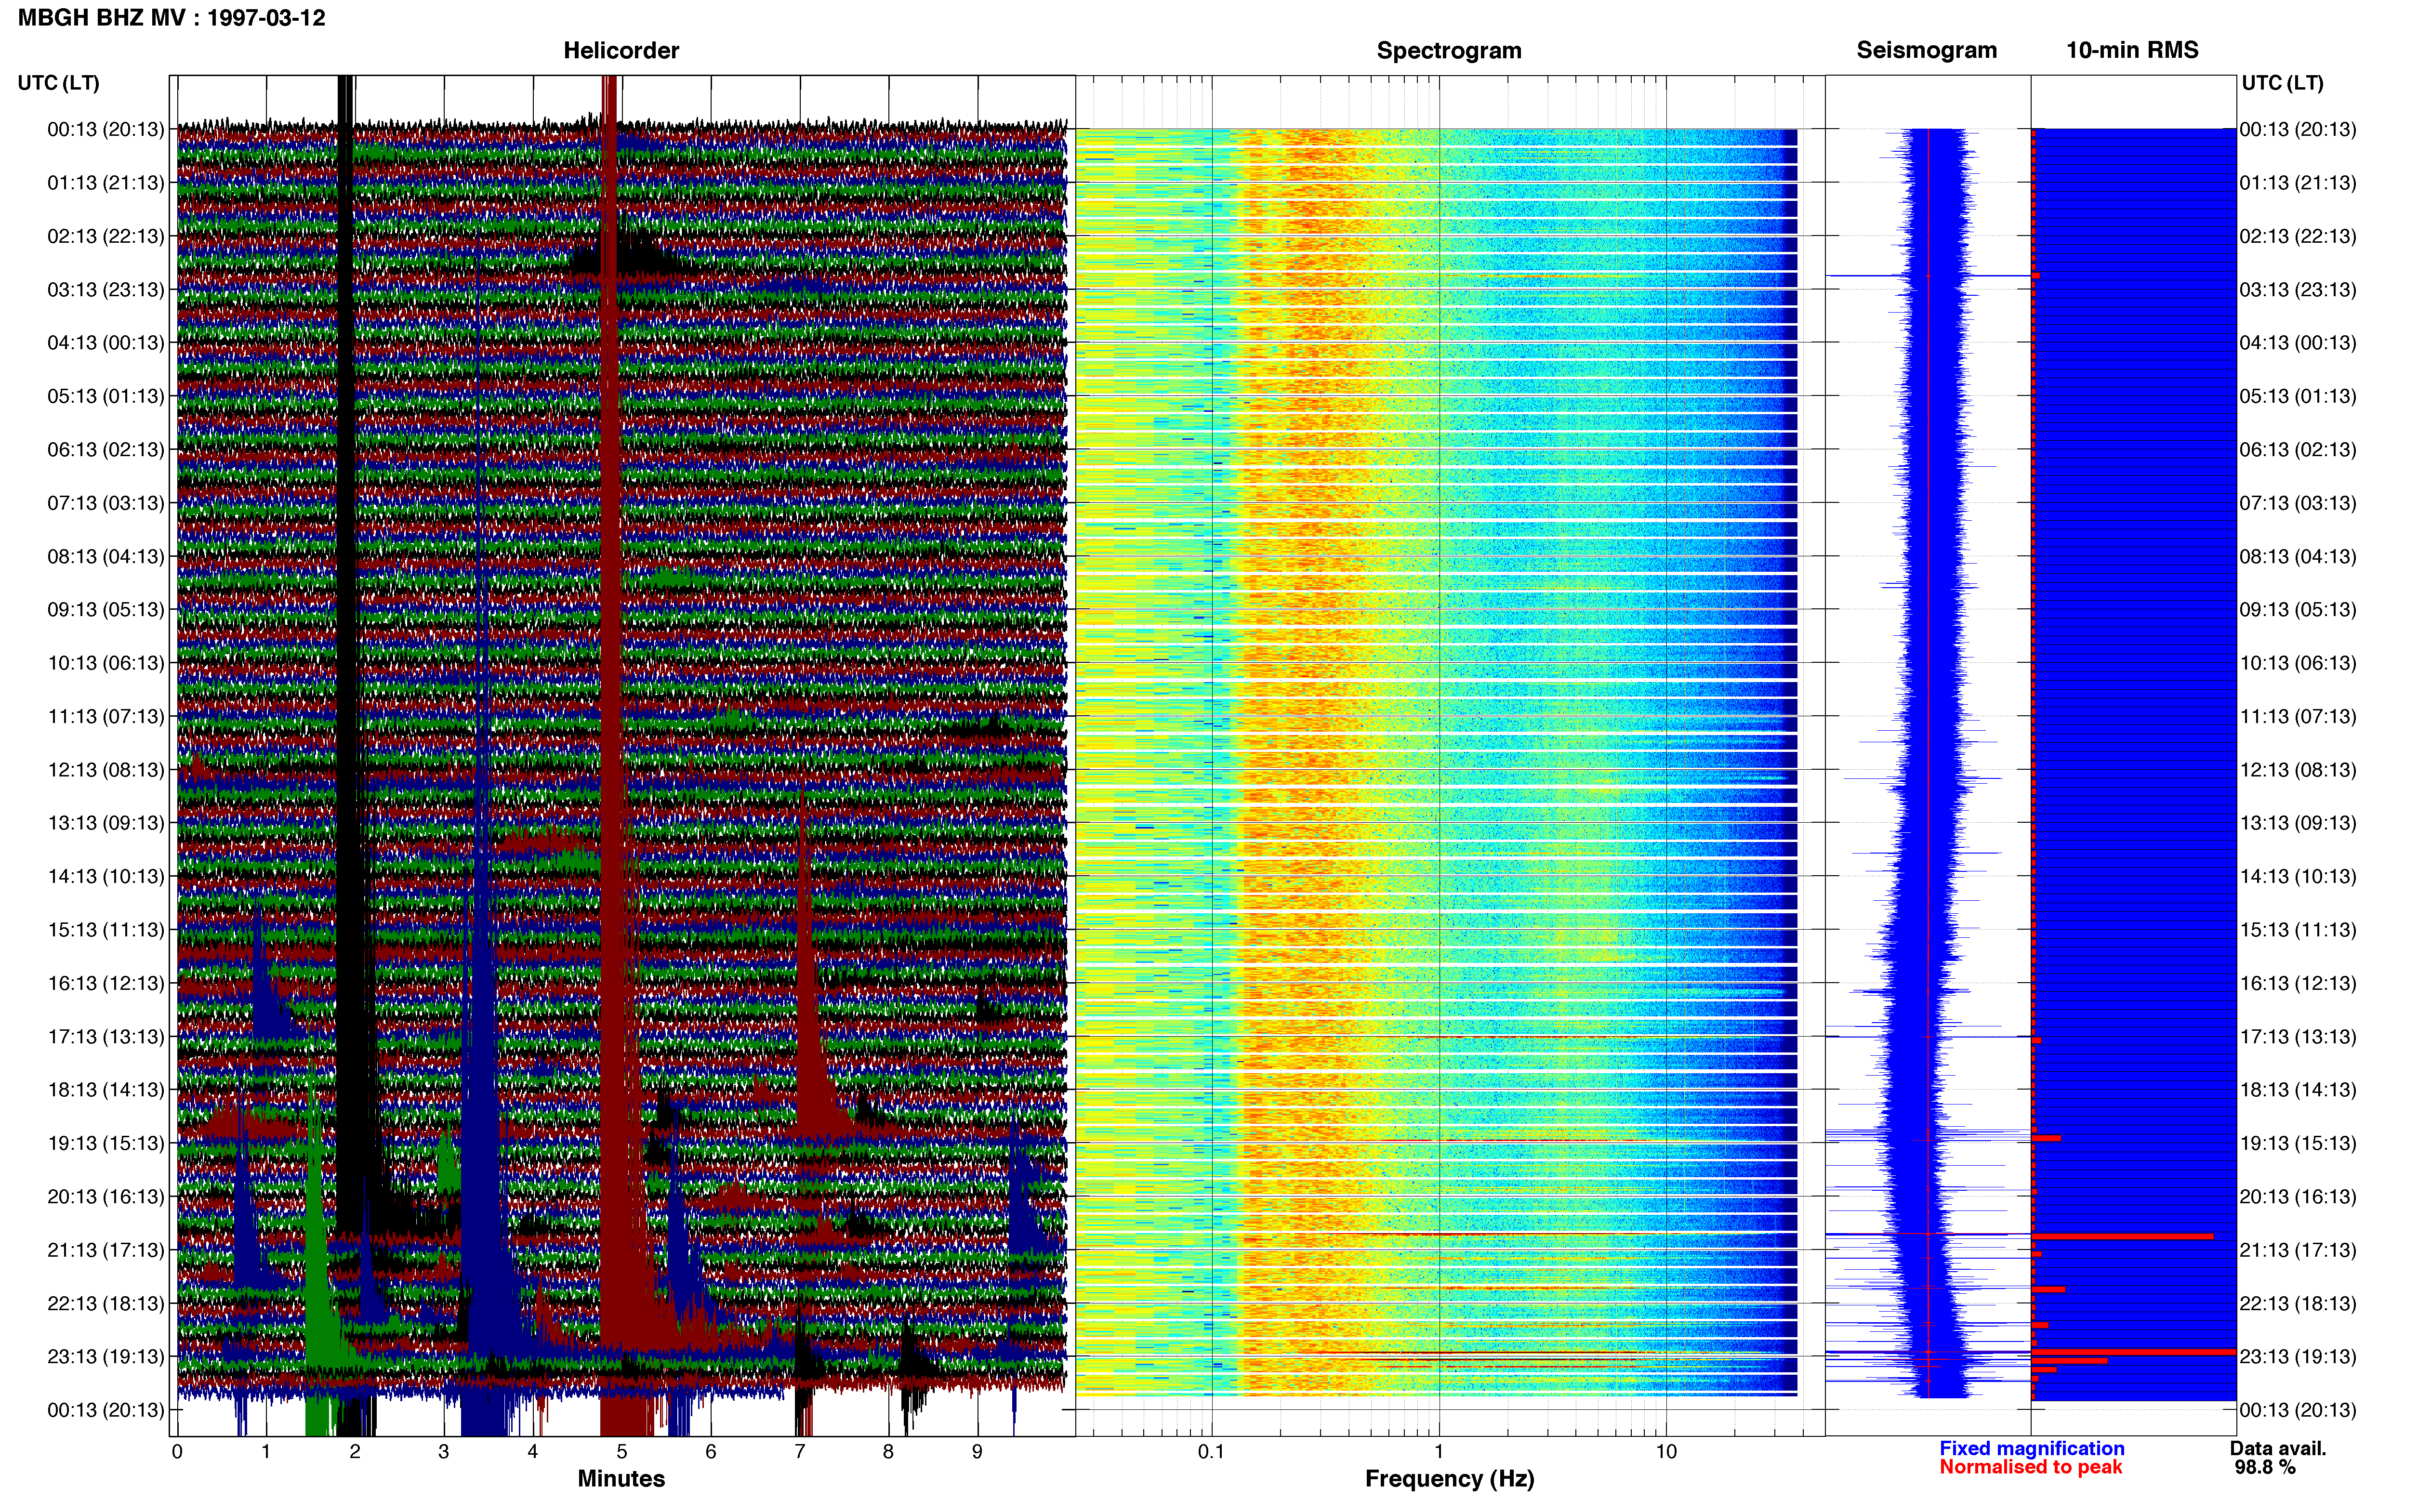The height and width of the screenshot is (1512, 2418).
Task: Click right-side time label '21:13 (17:13)'
Action: (x=2298, y=1250)
